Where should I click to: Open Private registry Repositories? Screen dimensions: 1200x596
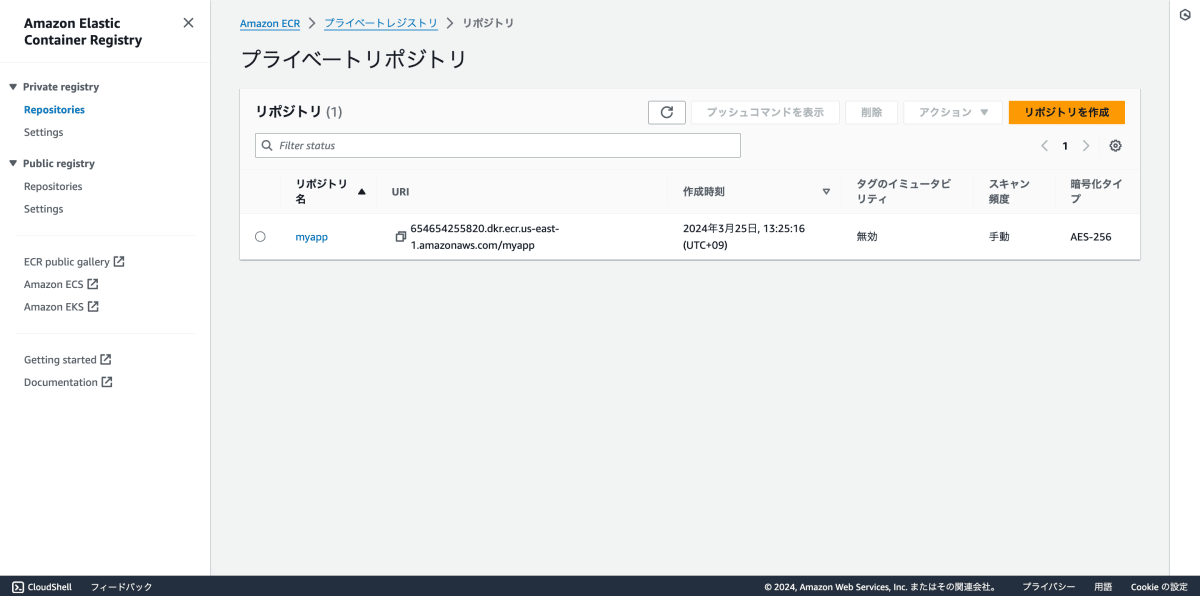(54, 110)
